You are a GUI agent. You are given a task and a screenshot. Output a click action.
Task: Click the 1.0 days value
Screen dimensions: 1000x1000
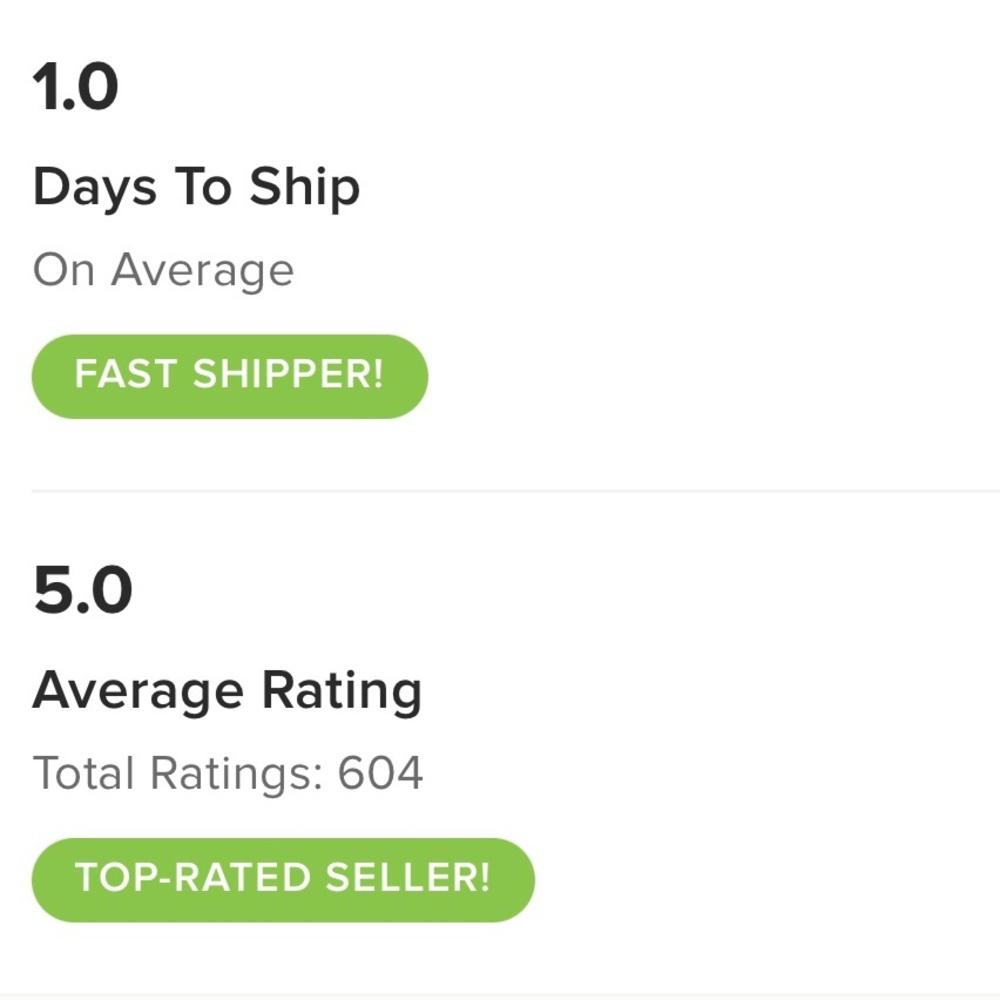pos(76,87)
